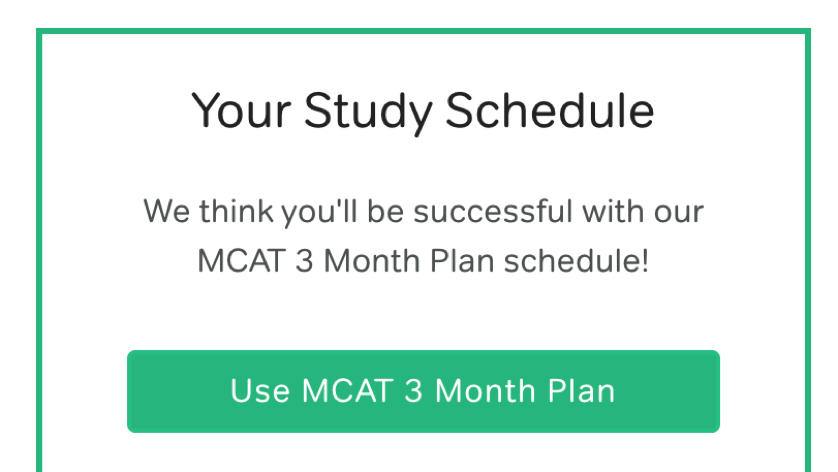Click the word Study in the heading

(368, 112)
